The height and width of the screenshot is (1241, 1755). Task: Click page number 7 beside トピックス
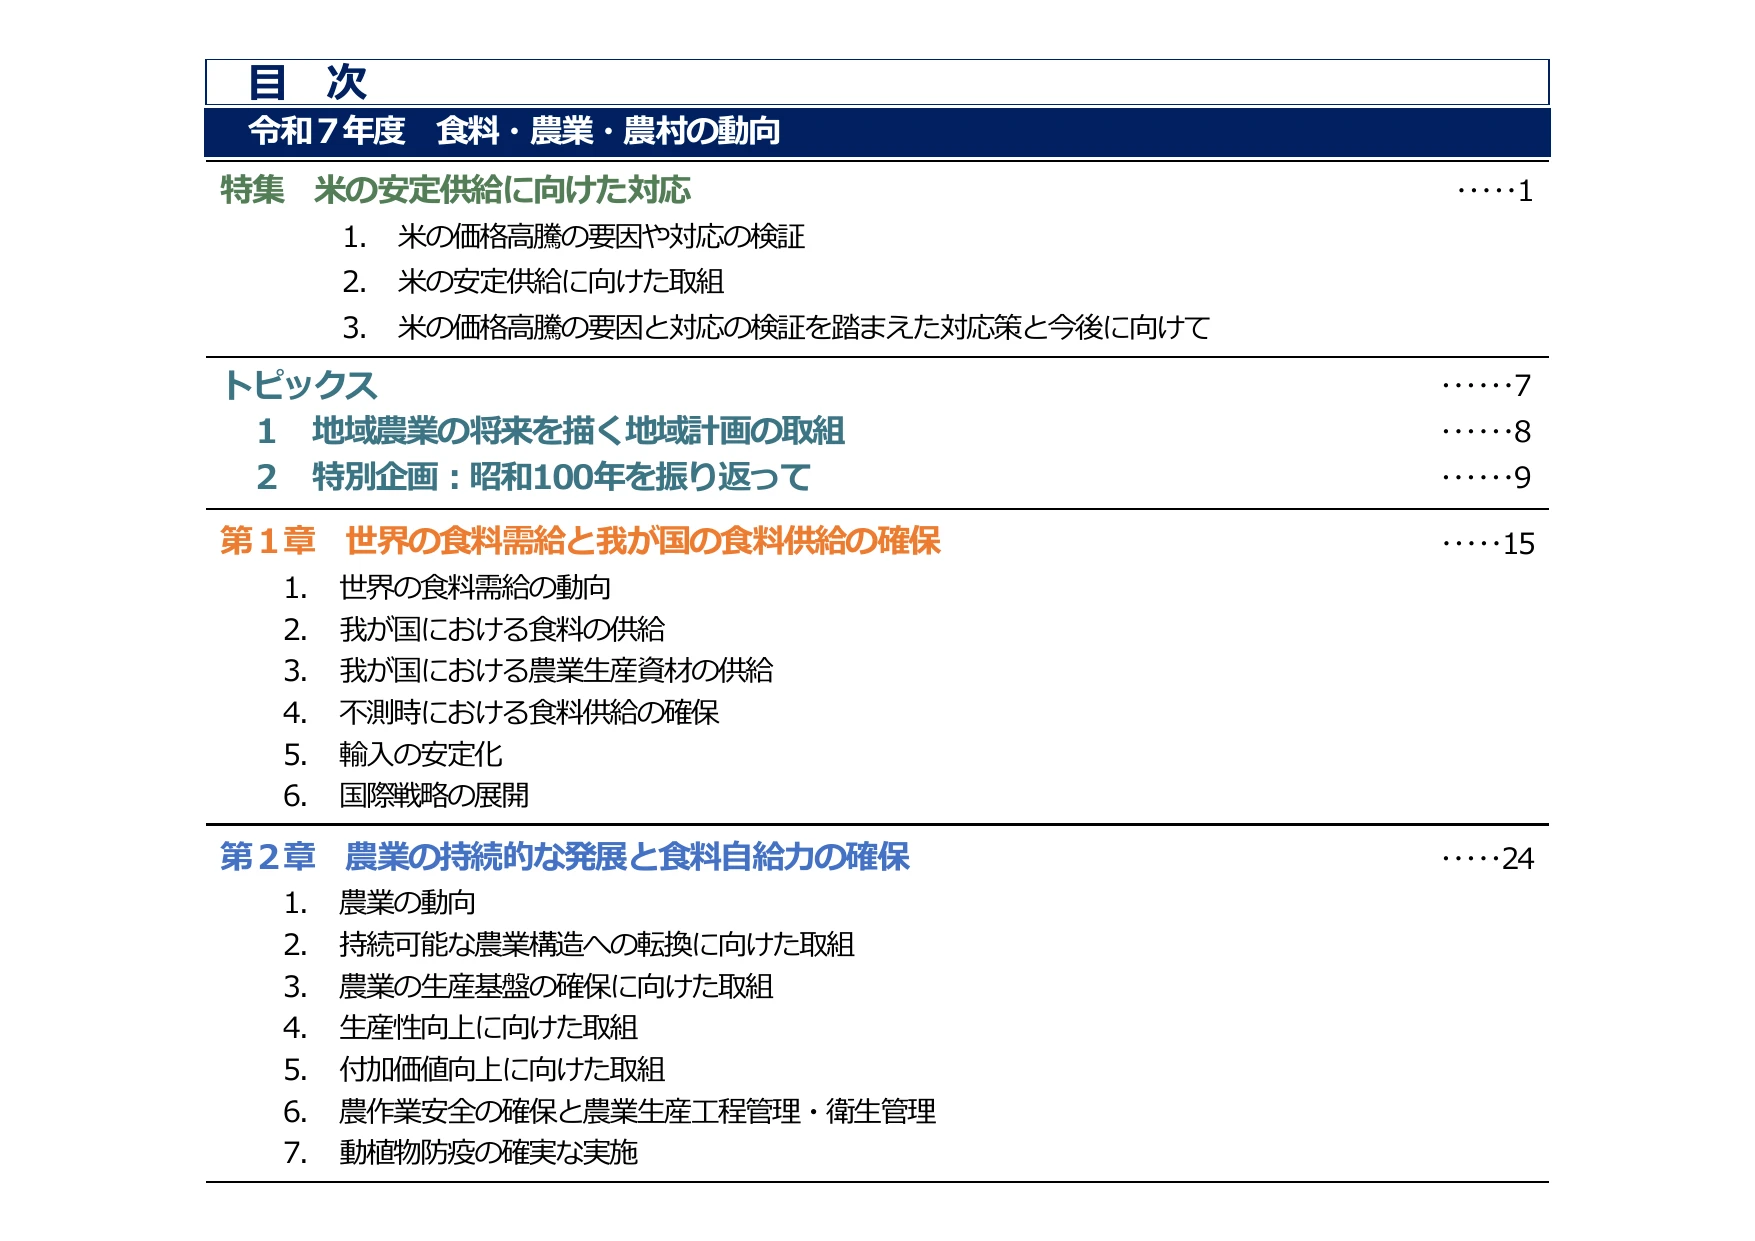1523,386
